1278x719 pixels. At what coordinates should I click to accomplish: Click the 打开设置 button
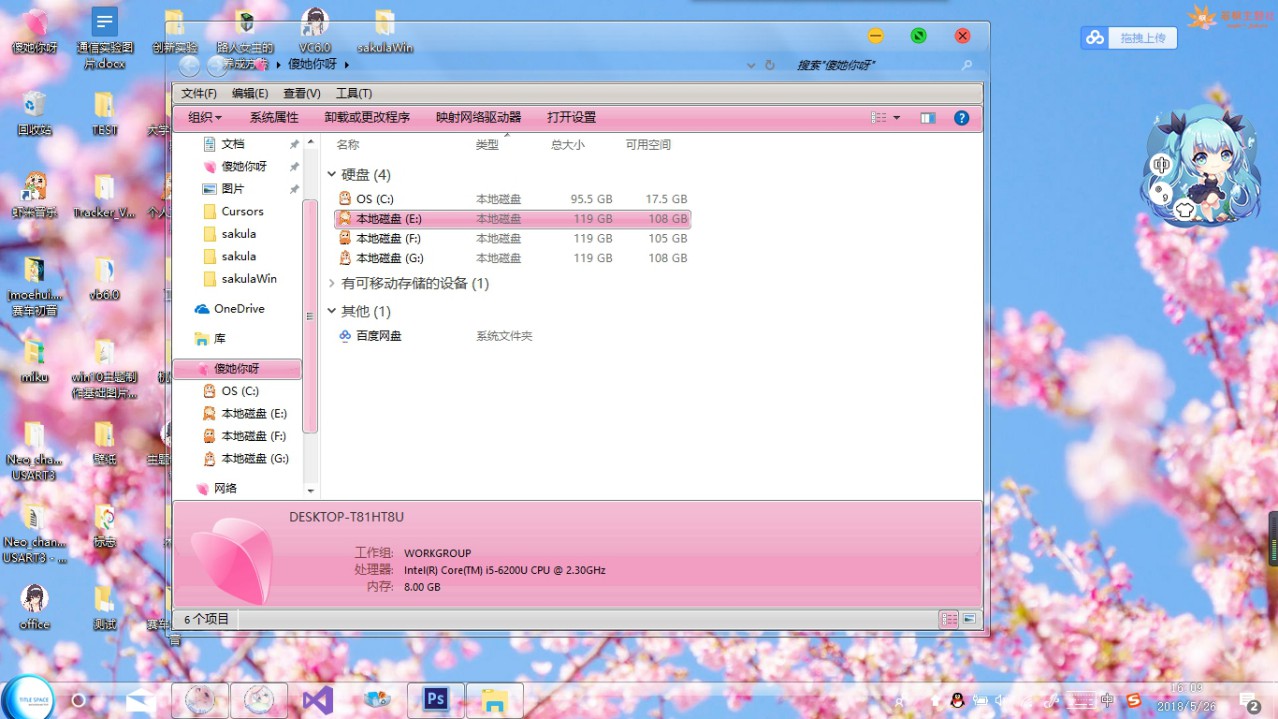(571, 118)
